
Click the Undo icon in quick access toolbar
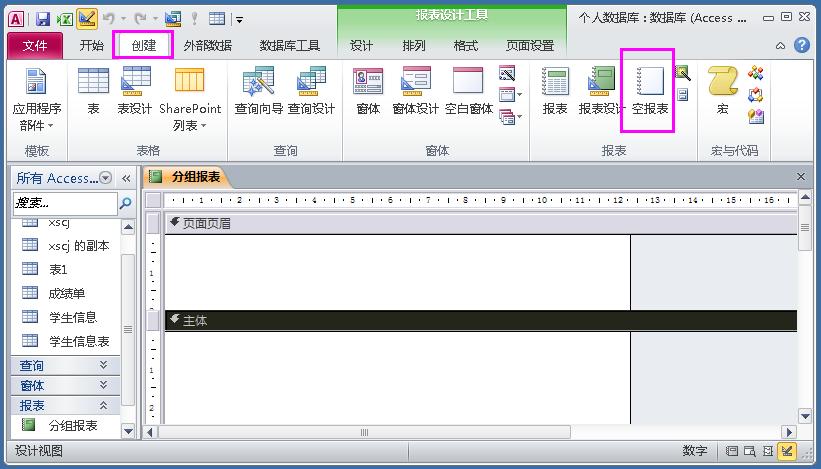pyautogui.click(x=109, y=19)
